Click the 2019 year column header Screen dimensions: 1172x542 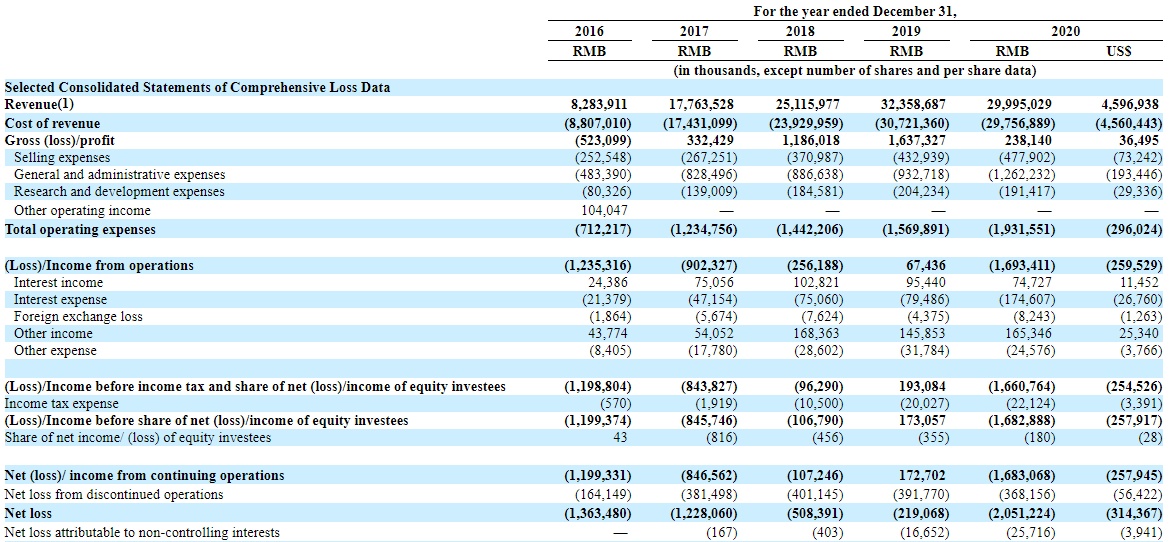[906, 32]
